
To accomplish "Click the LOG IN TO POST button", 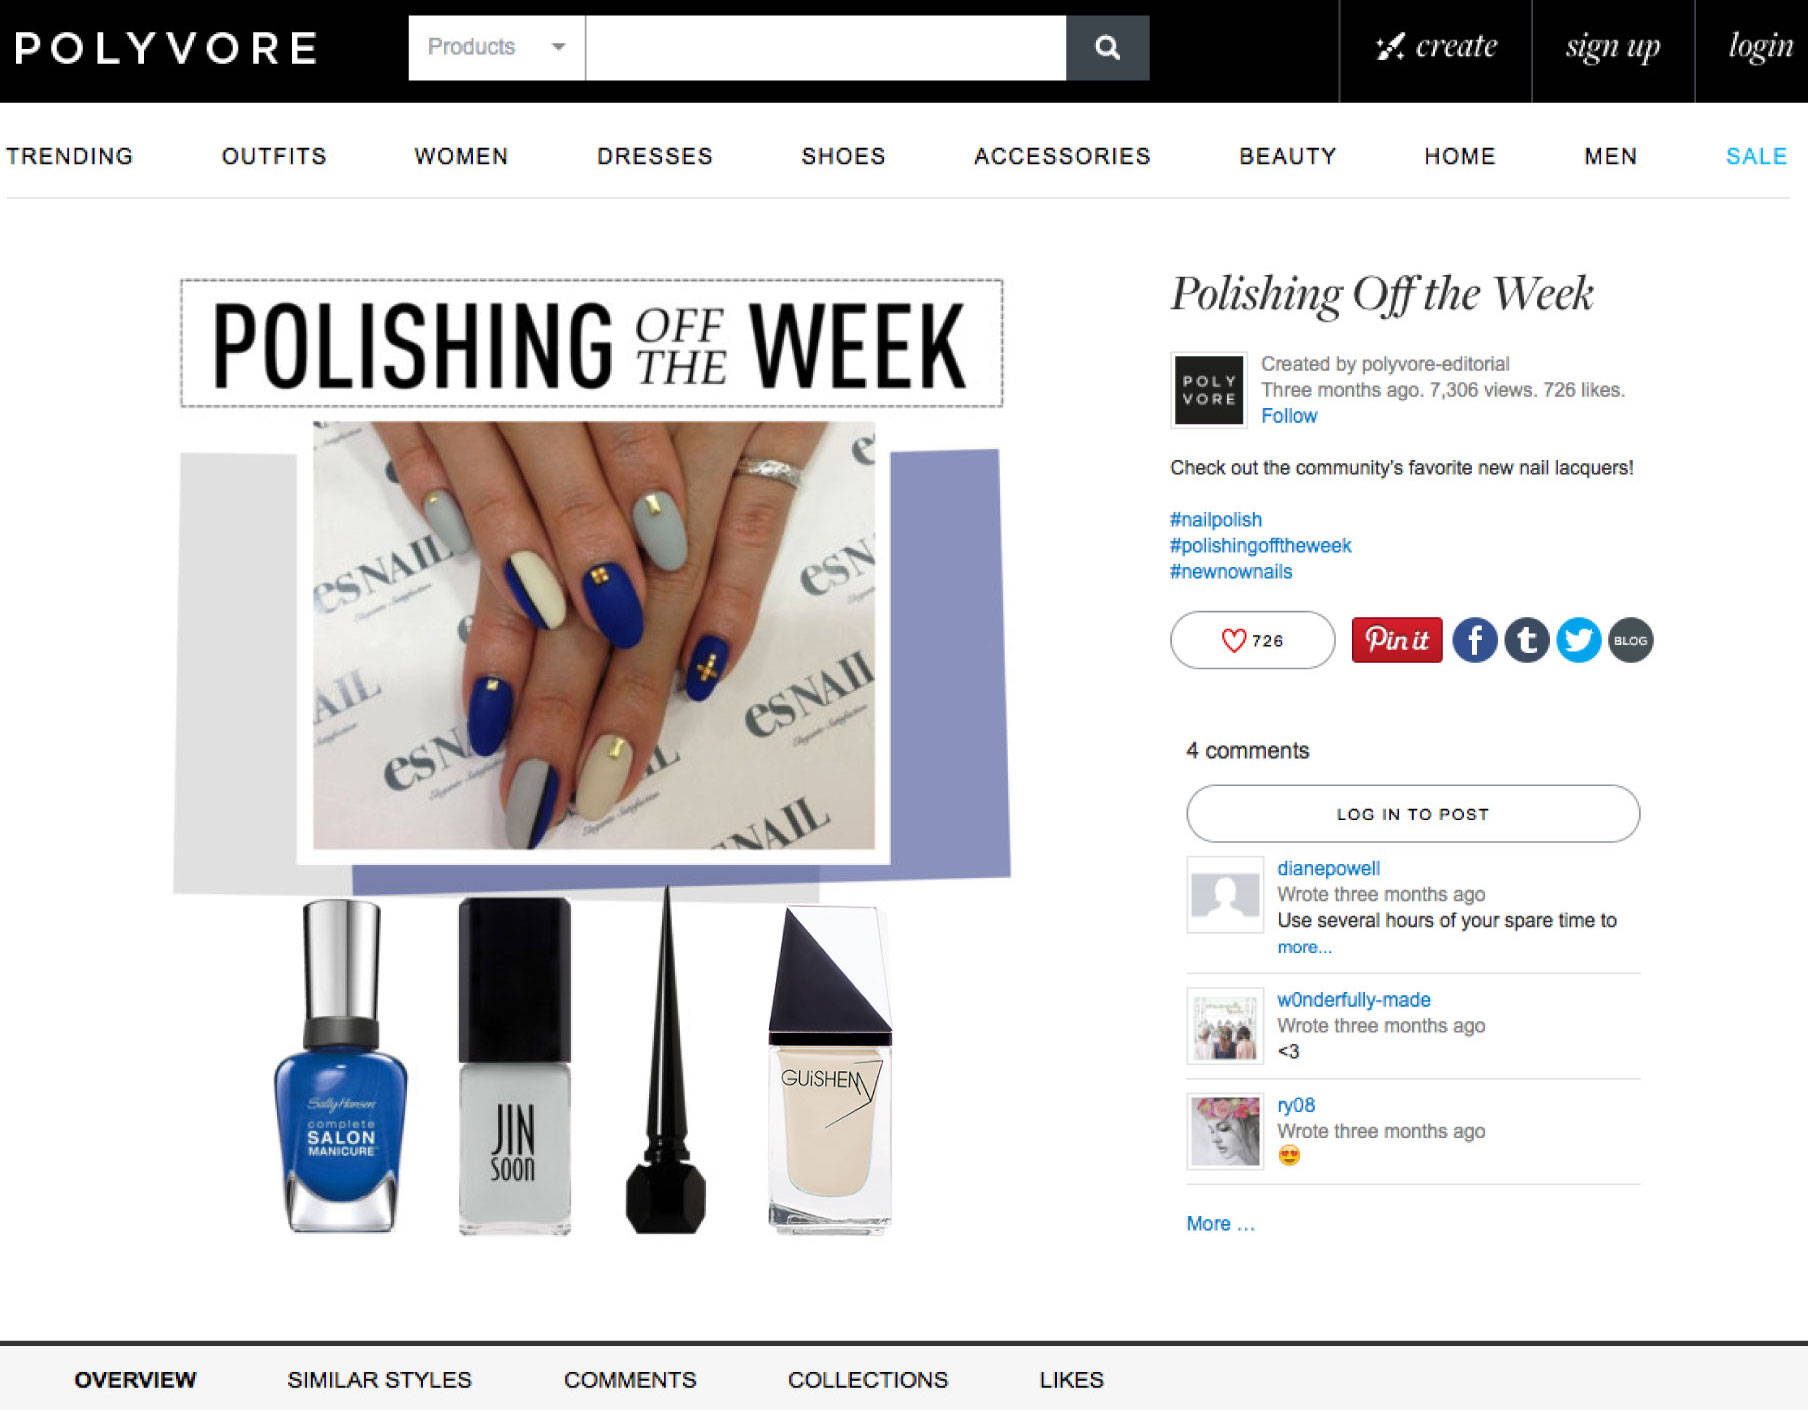I will pyautogui.click(x=1412, y=813).
